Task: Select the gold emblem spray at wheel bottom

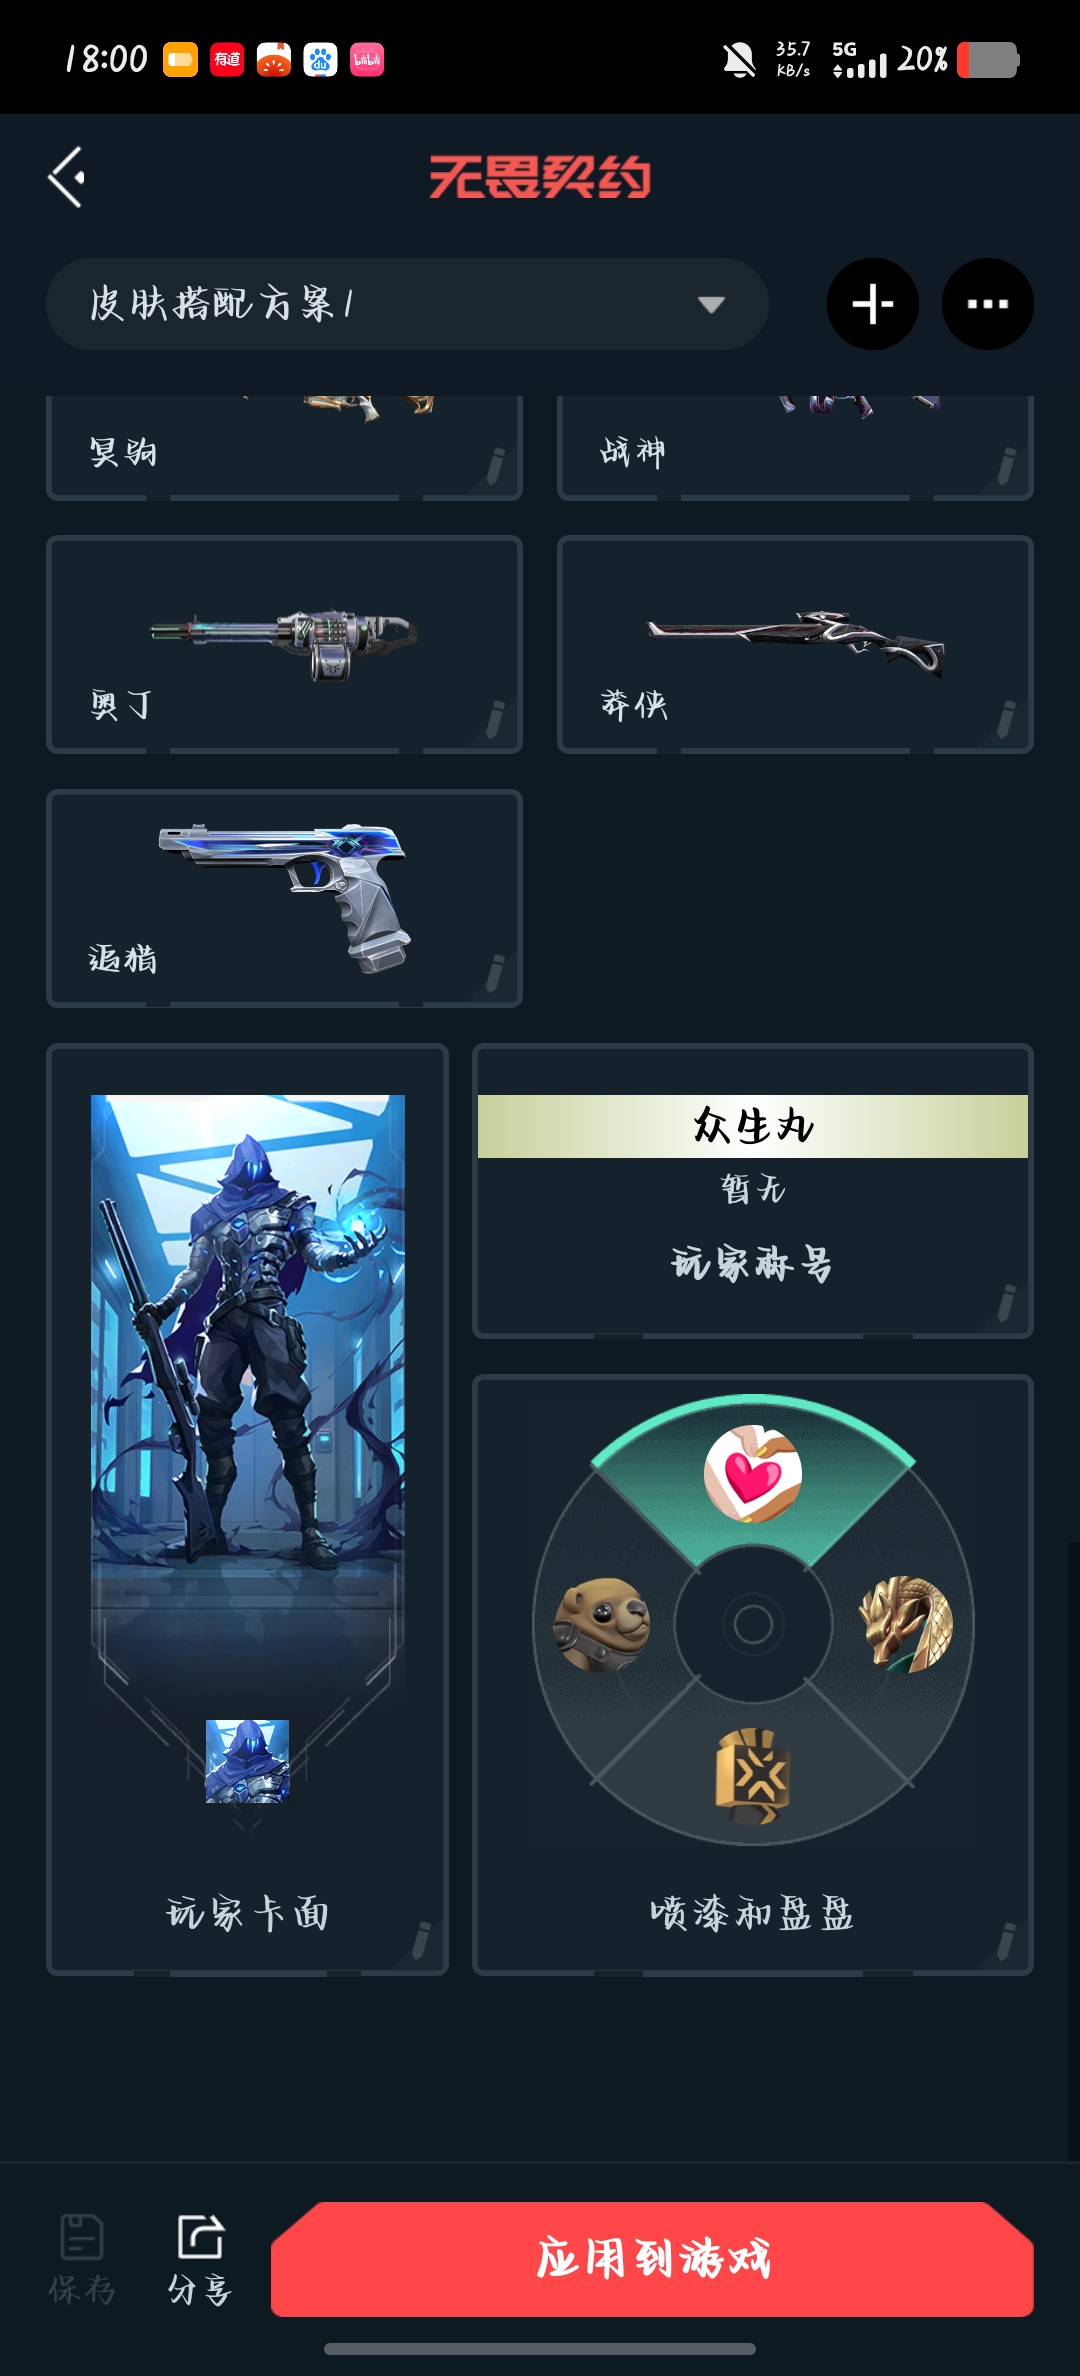Action: (x=753, y=1776)
